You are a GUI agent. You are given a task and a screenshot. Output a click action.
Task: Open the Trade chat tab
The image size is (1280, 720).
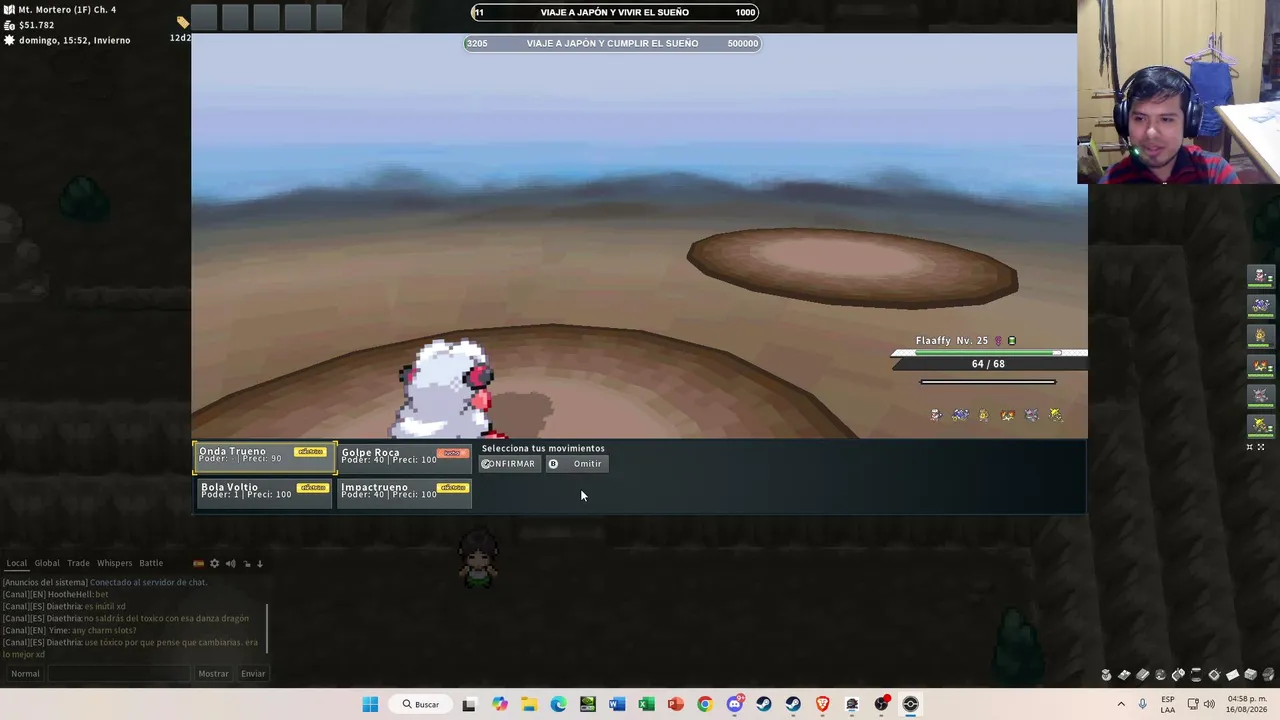(78, 563)
